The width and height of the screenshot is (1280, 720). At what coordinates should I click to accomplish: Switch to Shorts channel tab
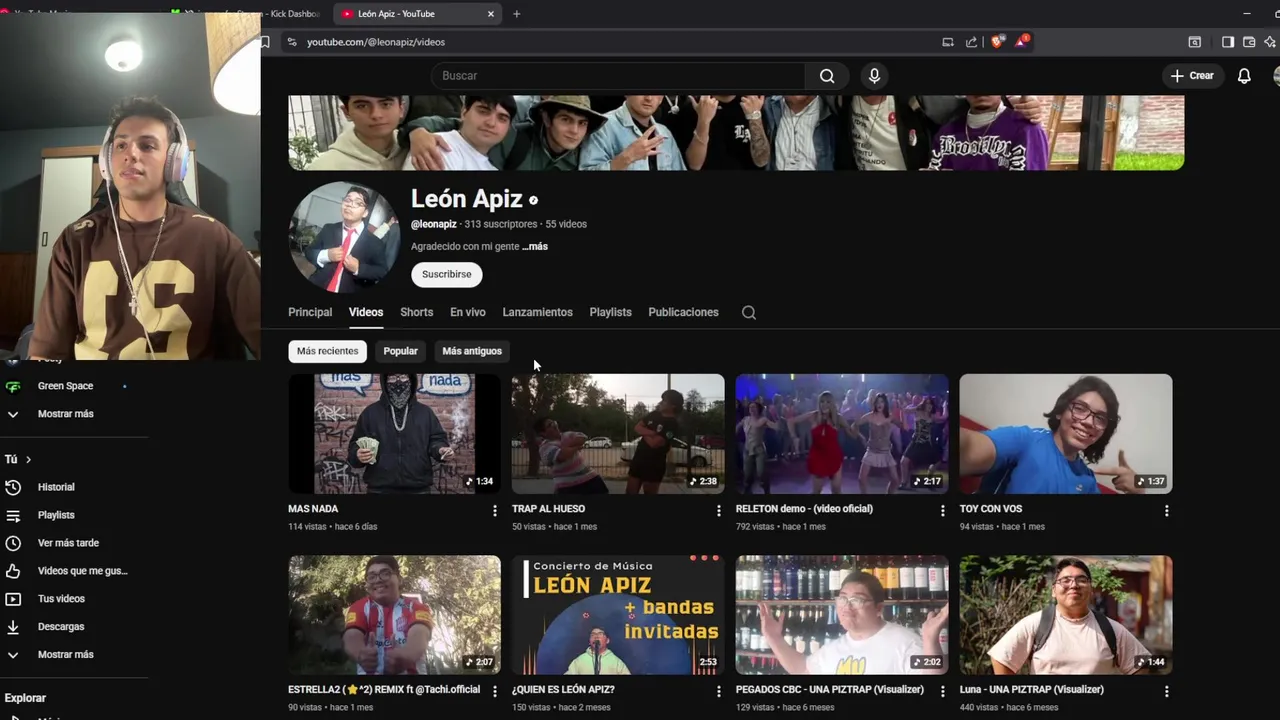[416, 312]
